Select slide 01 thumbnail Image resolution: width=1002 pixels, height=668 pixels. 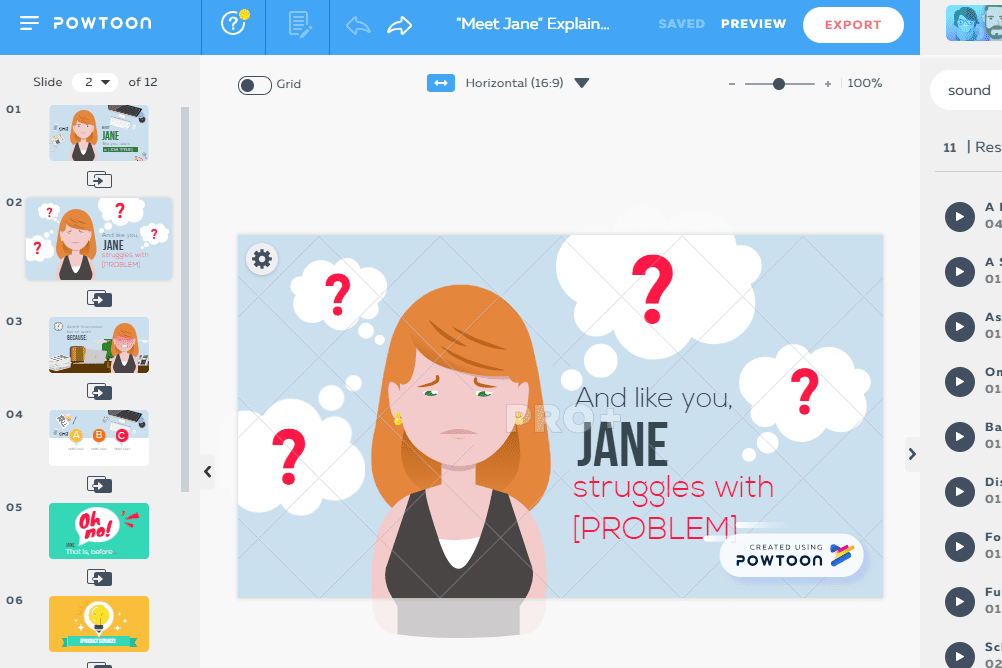[x=99, y=133]
